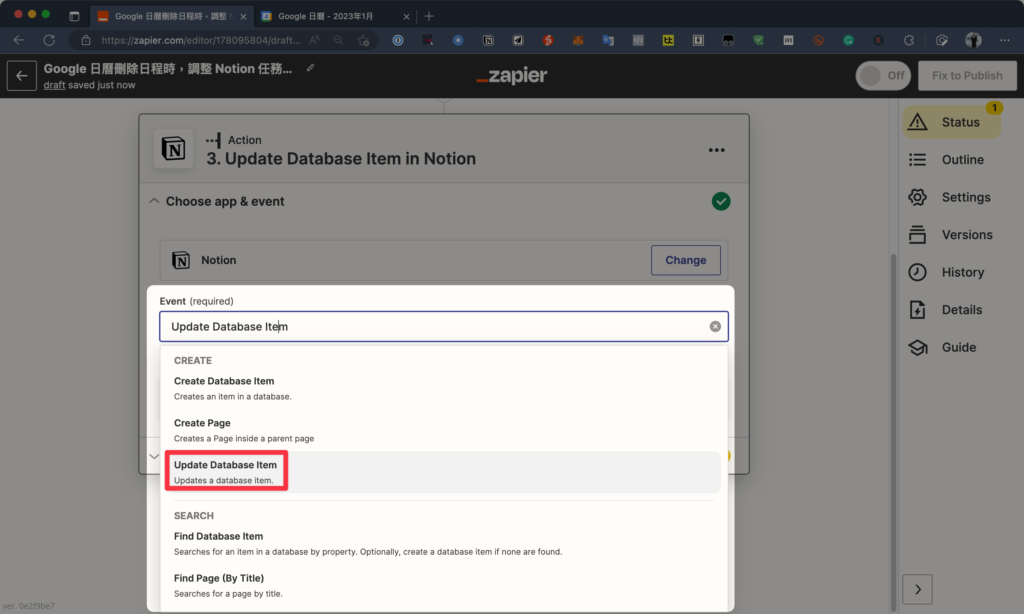The width and height of the screenshot is (1024, 614).
Task: Click the Notion Web Clipper extension icon
Action: [x=488, y=40]
